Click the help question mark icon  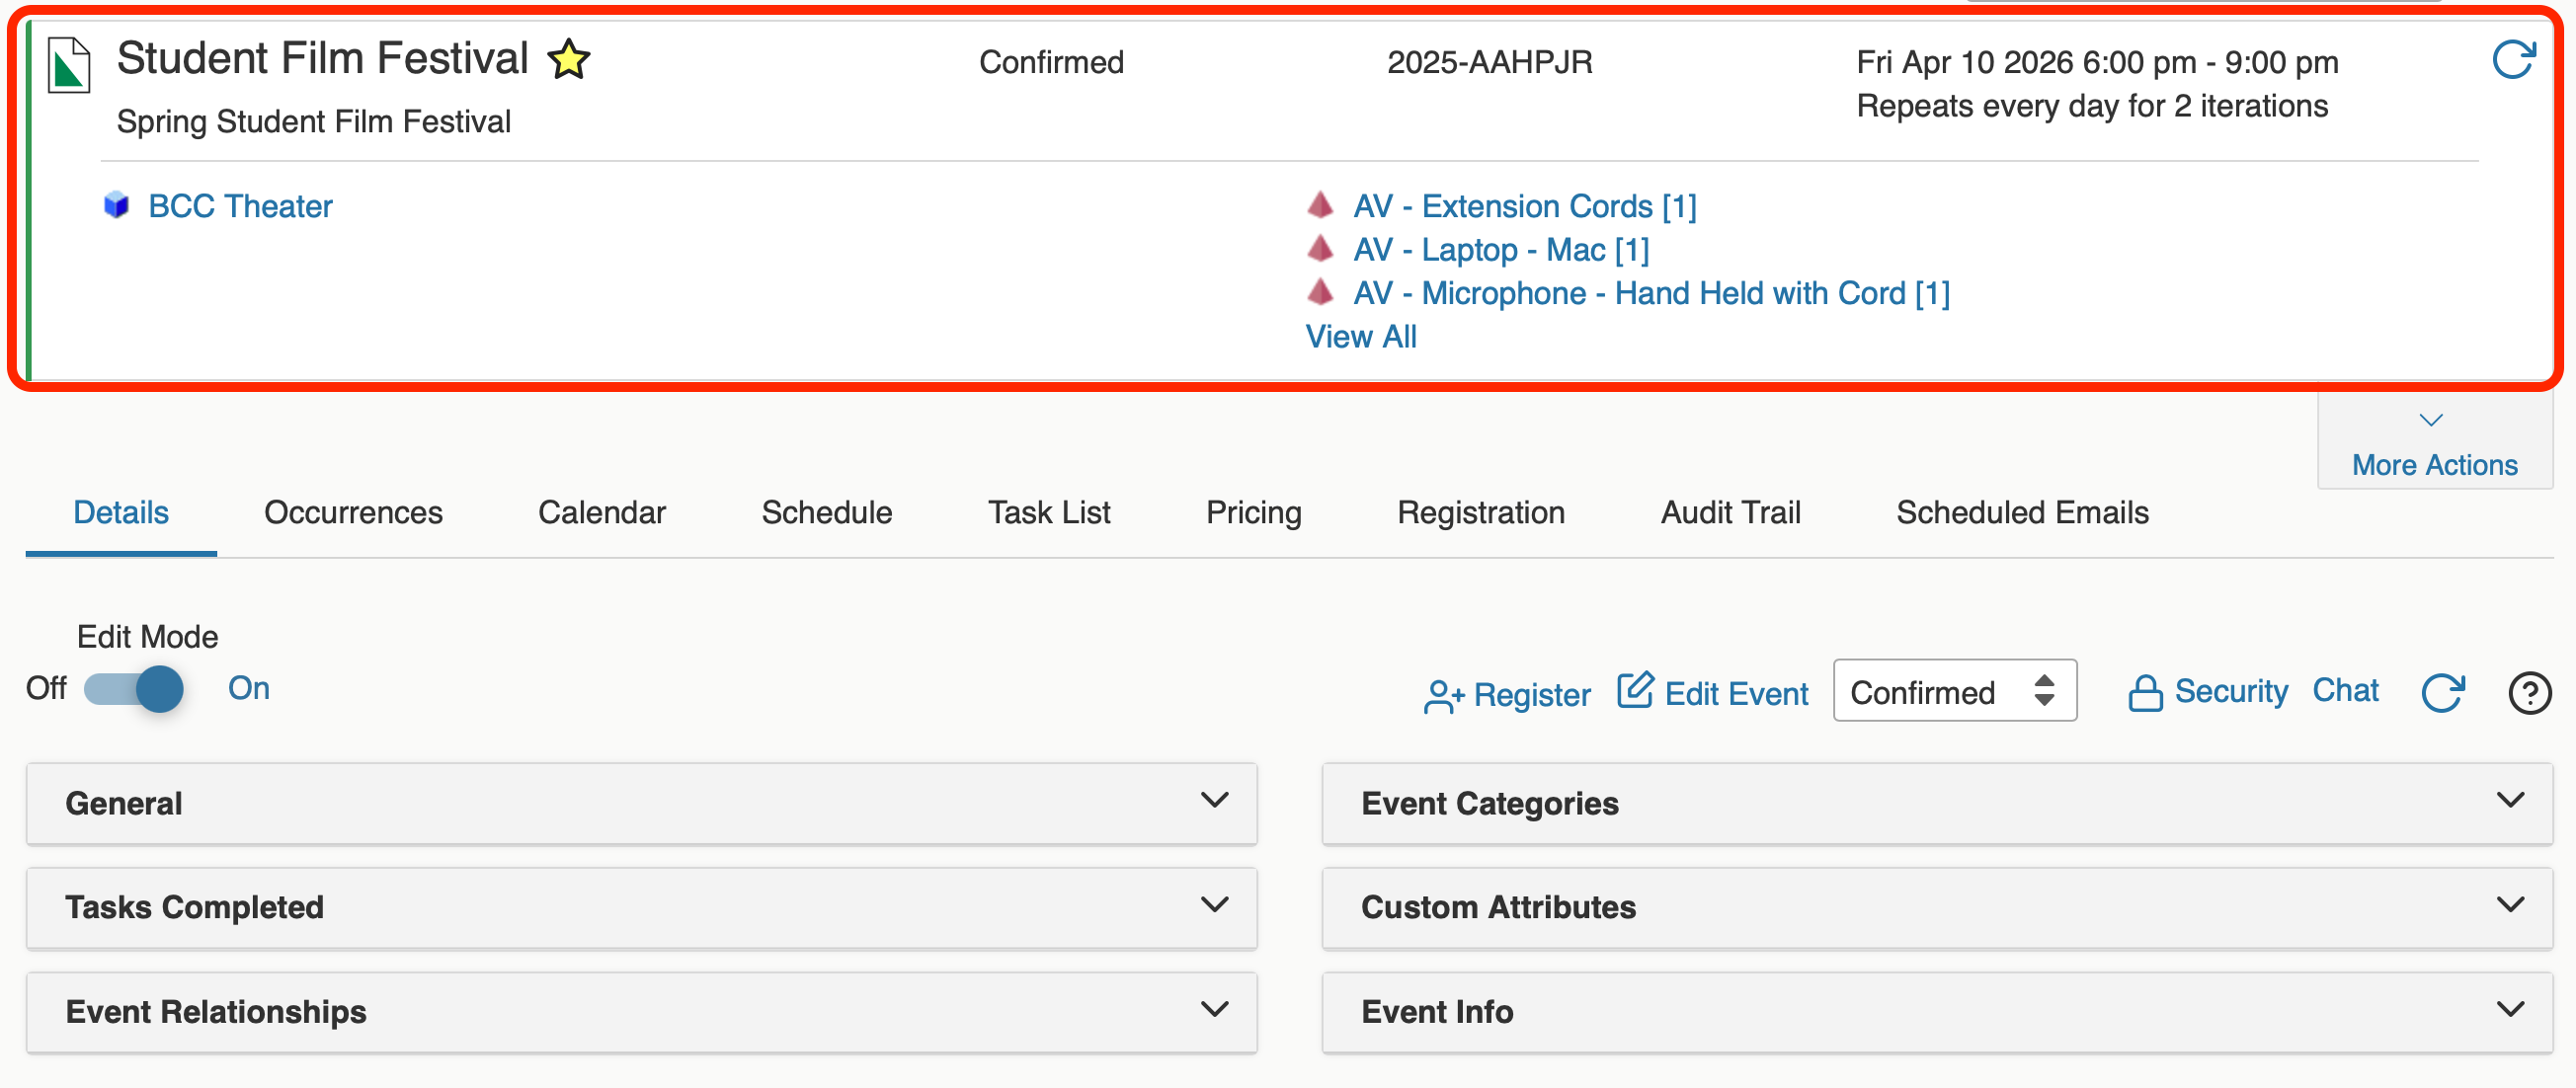(2529, 692)
